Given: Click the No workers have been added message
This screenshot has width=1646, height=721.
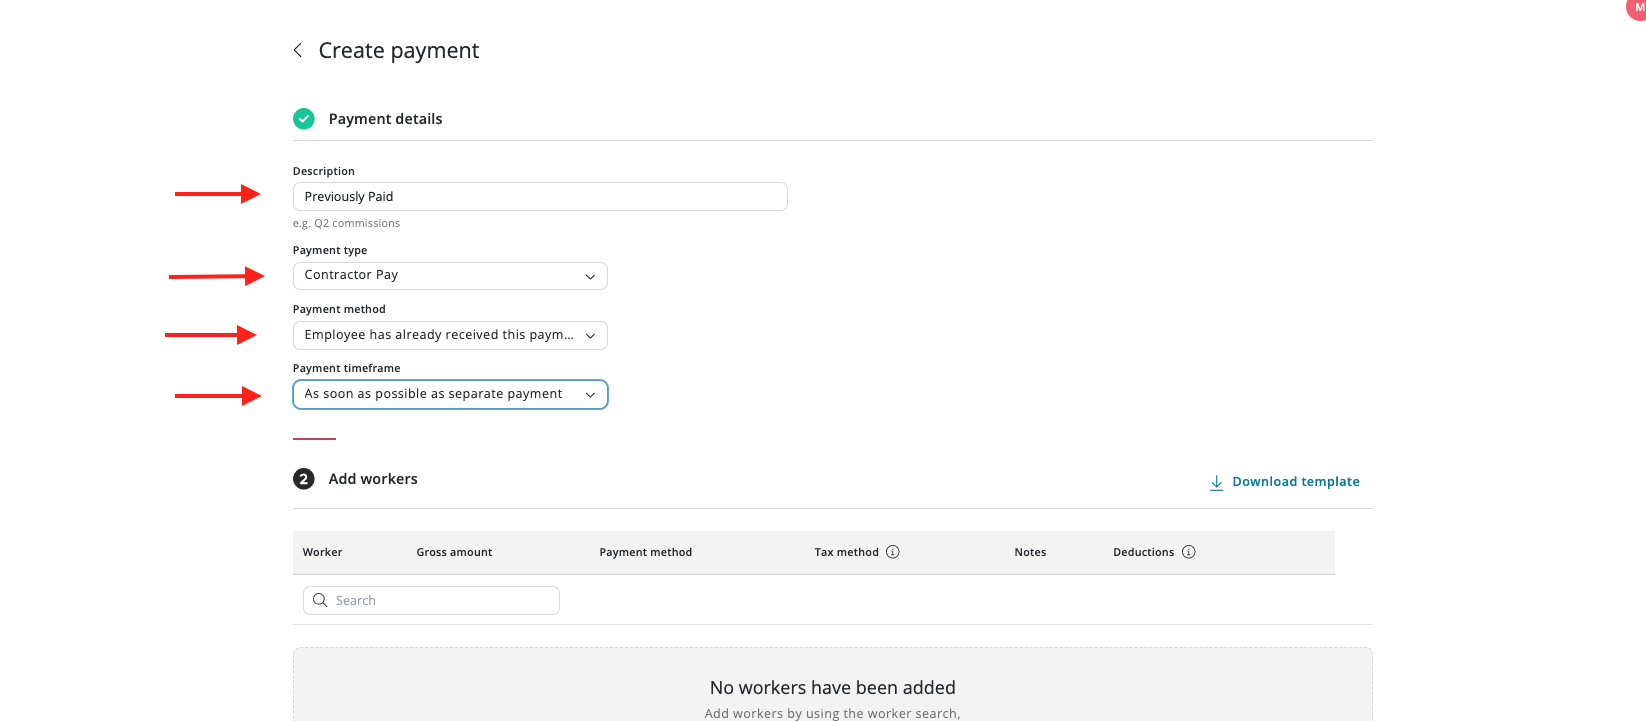Looking at the screenshot, I should [833, 687].
